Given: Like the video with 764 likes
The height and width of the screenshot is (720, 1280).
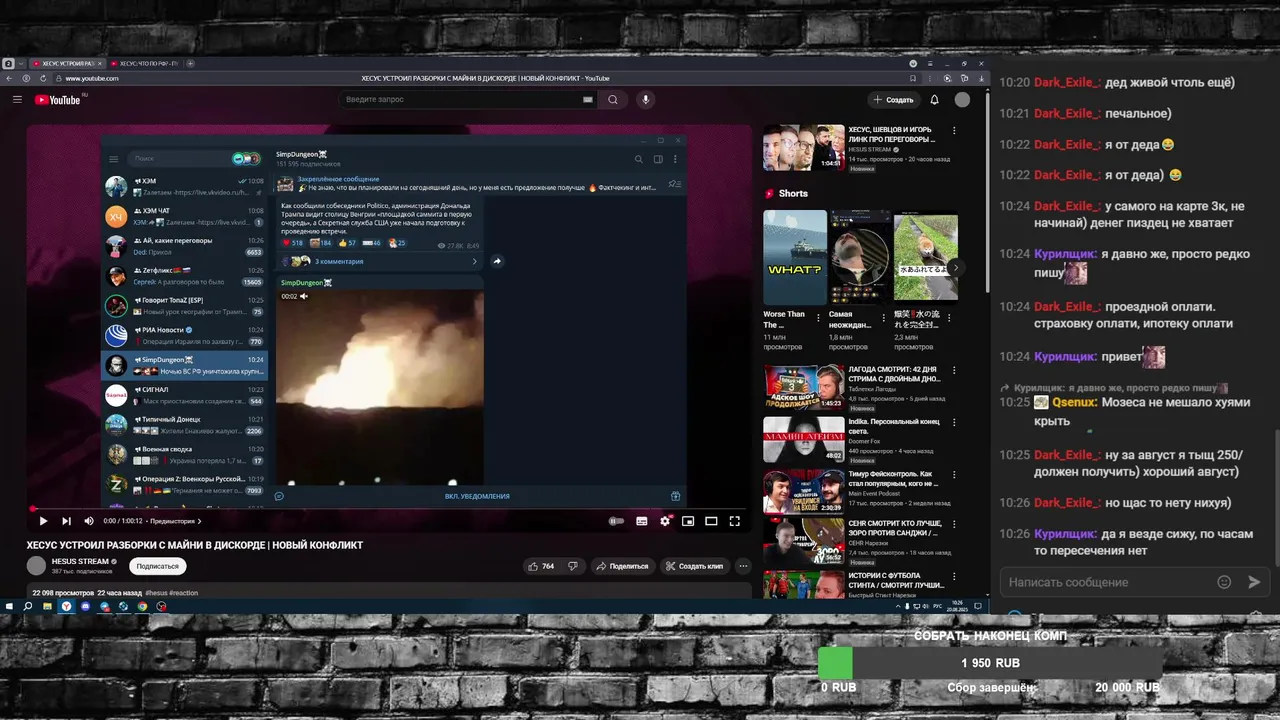Looking at the screenshot, I should pos(542,566).
